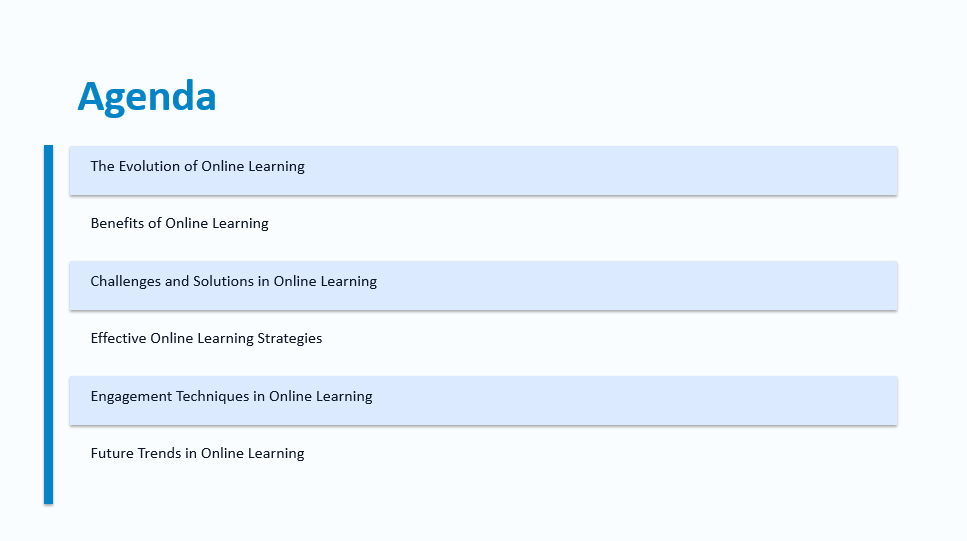Image resolution: width=967 pixels, height=541 pixels.
Task: Click the word "Strategies" in the fourth row
Action: pyautogui.click(x=290, y=339)
